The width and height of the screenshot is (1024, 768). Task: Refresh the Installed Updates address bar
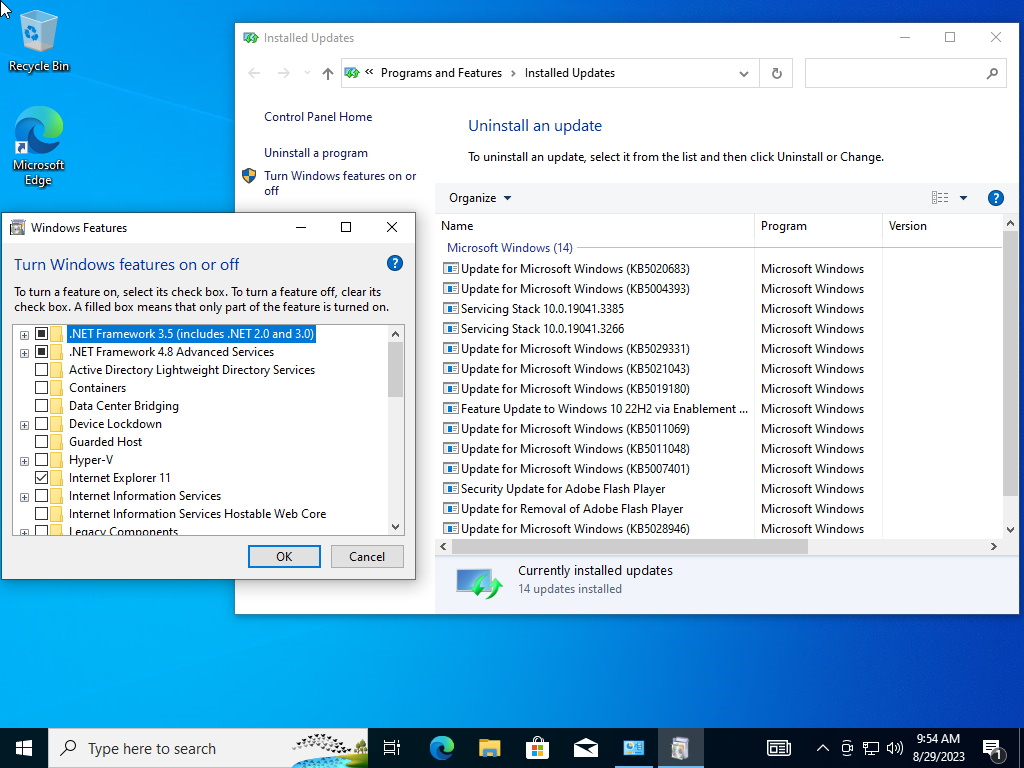pyautogui.click(x=776, y=73)
